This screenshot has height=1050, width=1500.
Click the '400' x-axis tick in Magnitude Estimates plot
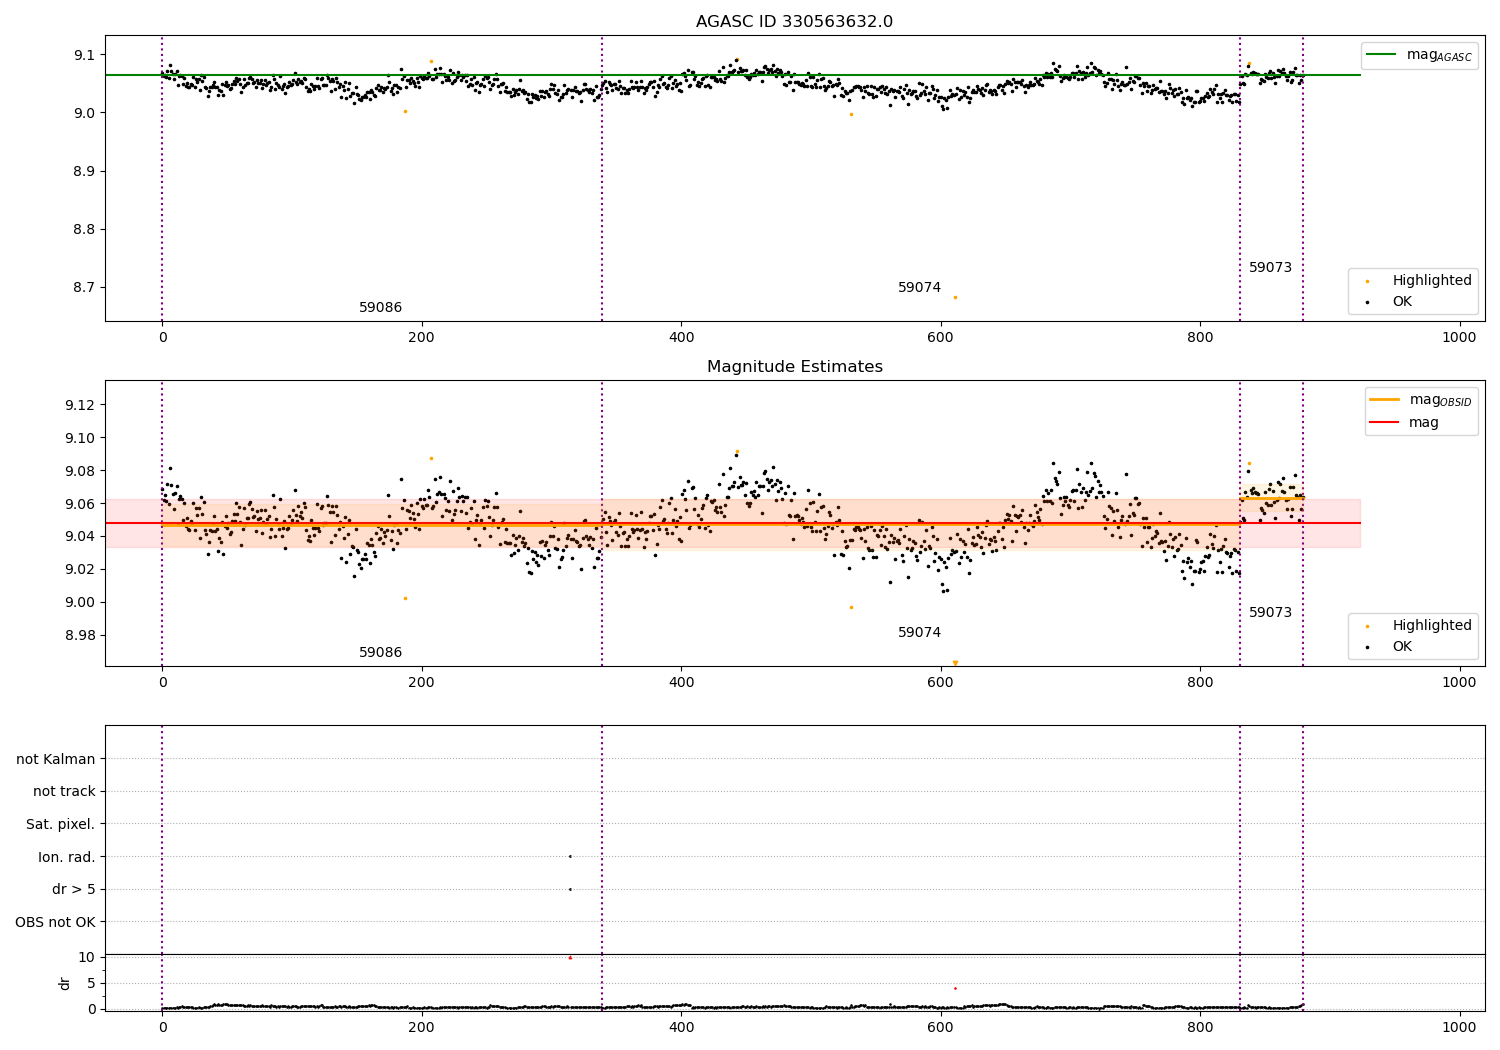(x=681, y=682)
